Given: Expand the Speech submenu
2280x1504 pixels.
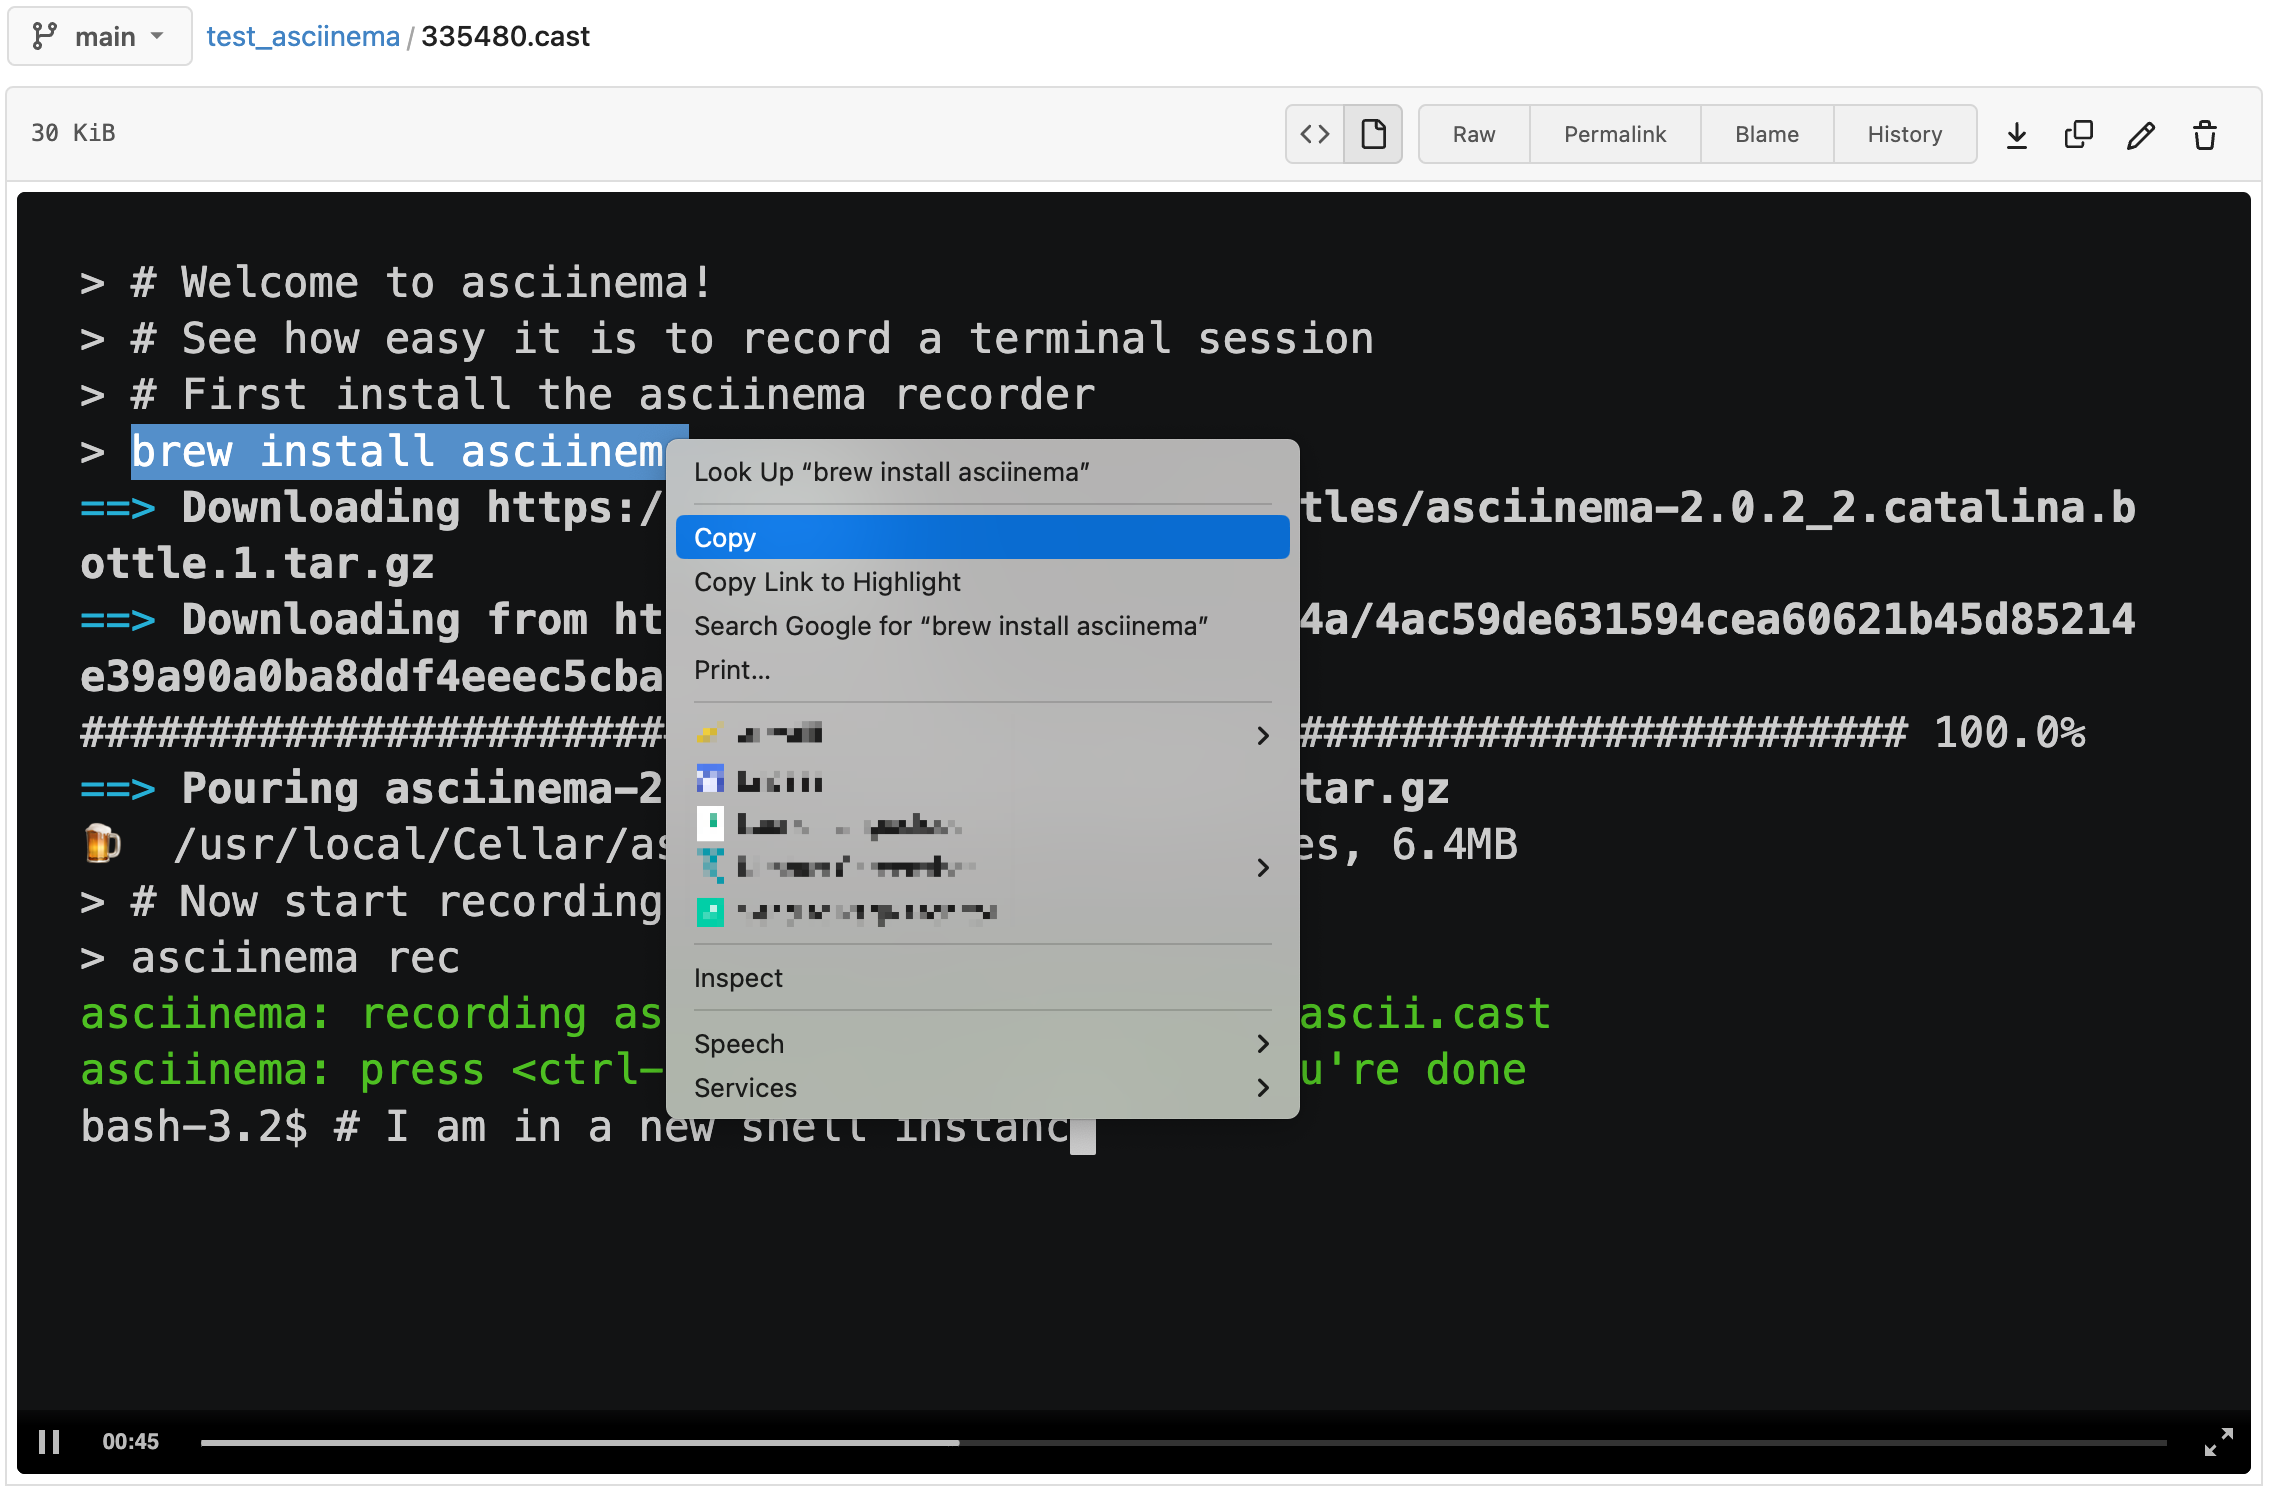Looking at the screenshot, I should tap(982, 1043).
